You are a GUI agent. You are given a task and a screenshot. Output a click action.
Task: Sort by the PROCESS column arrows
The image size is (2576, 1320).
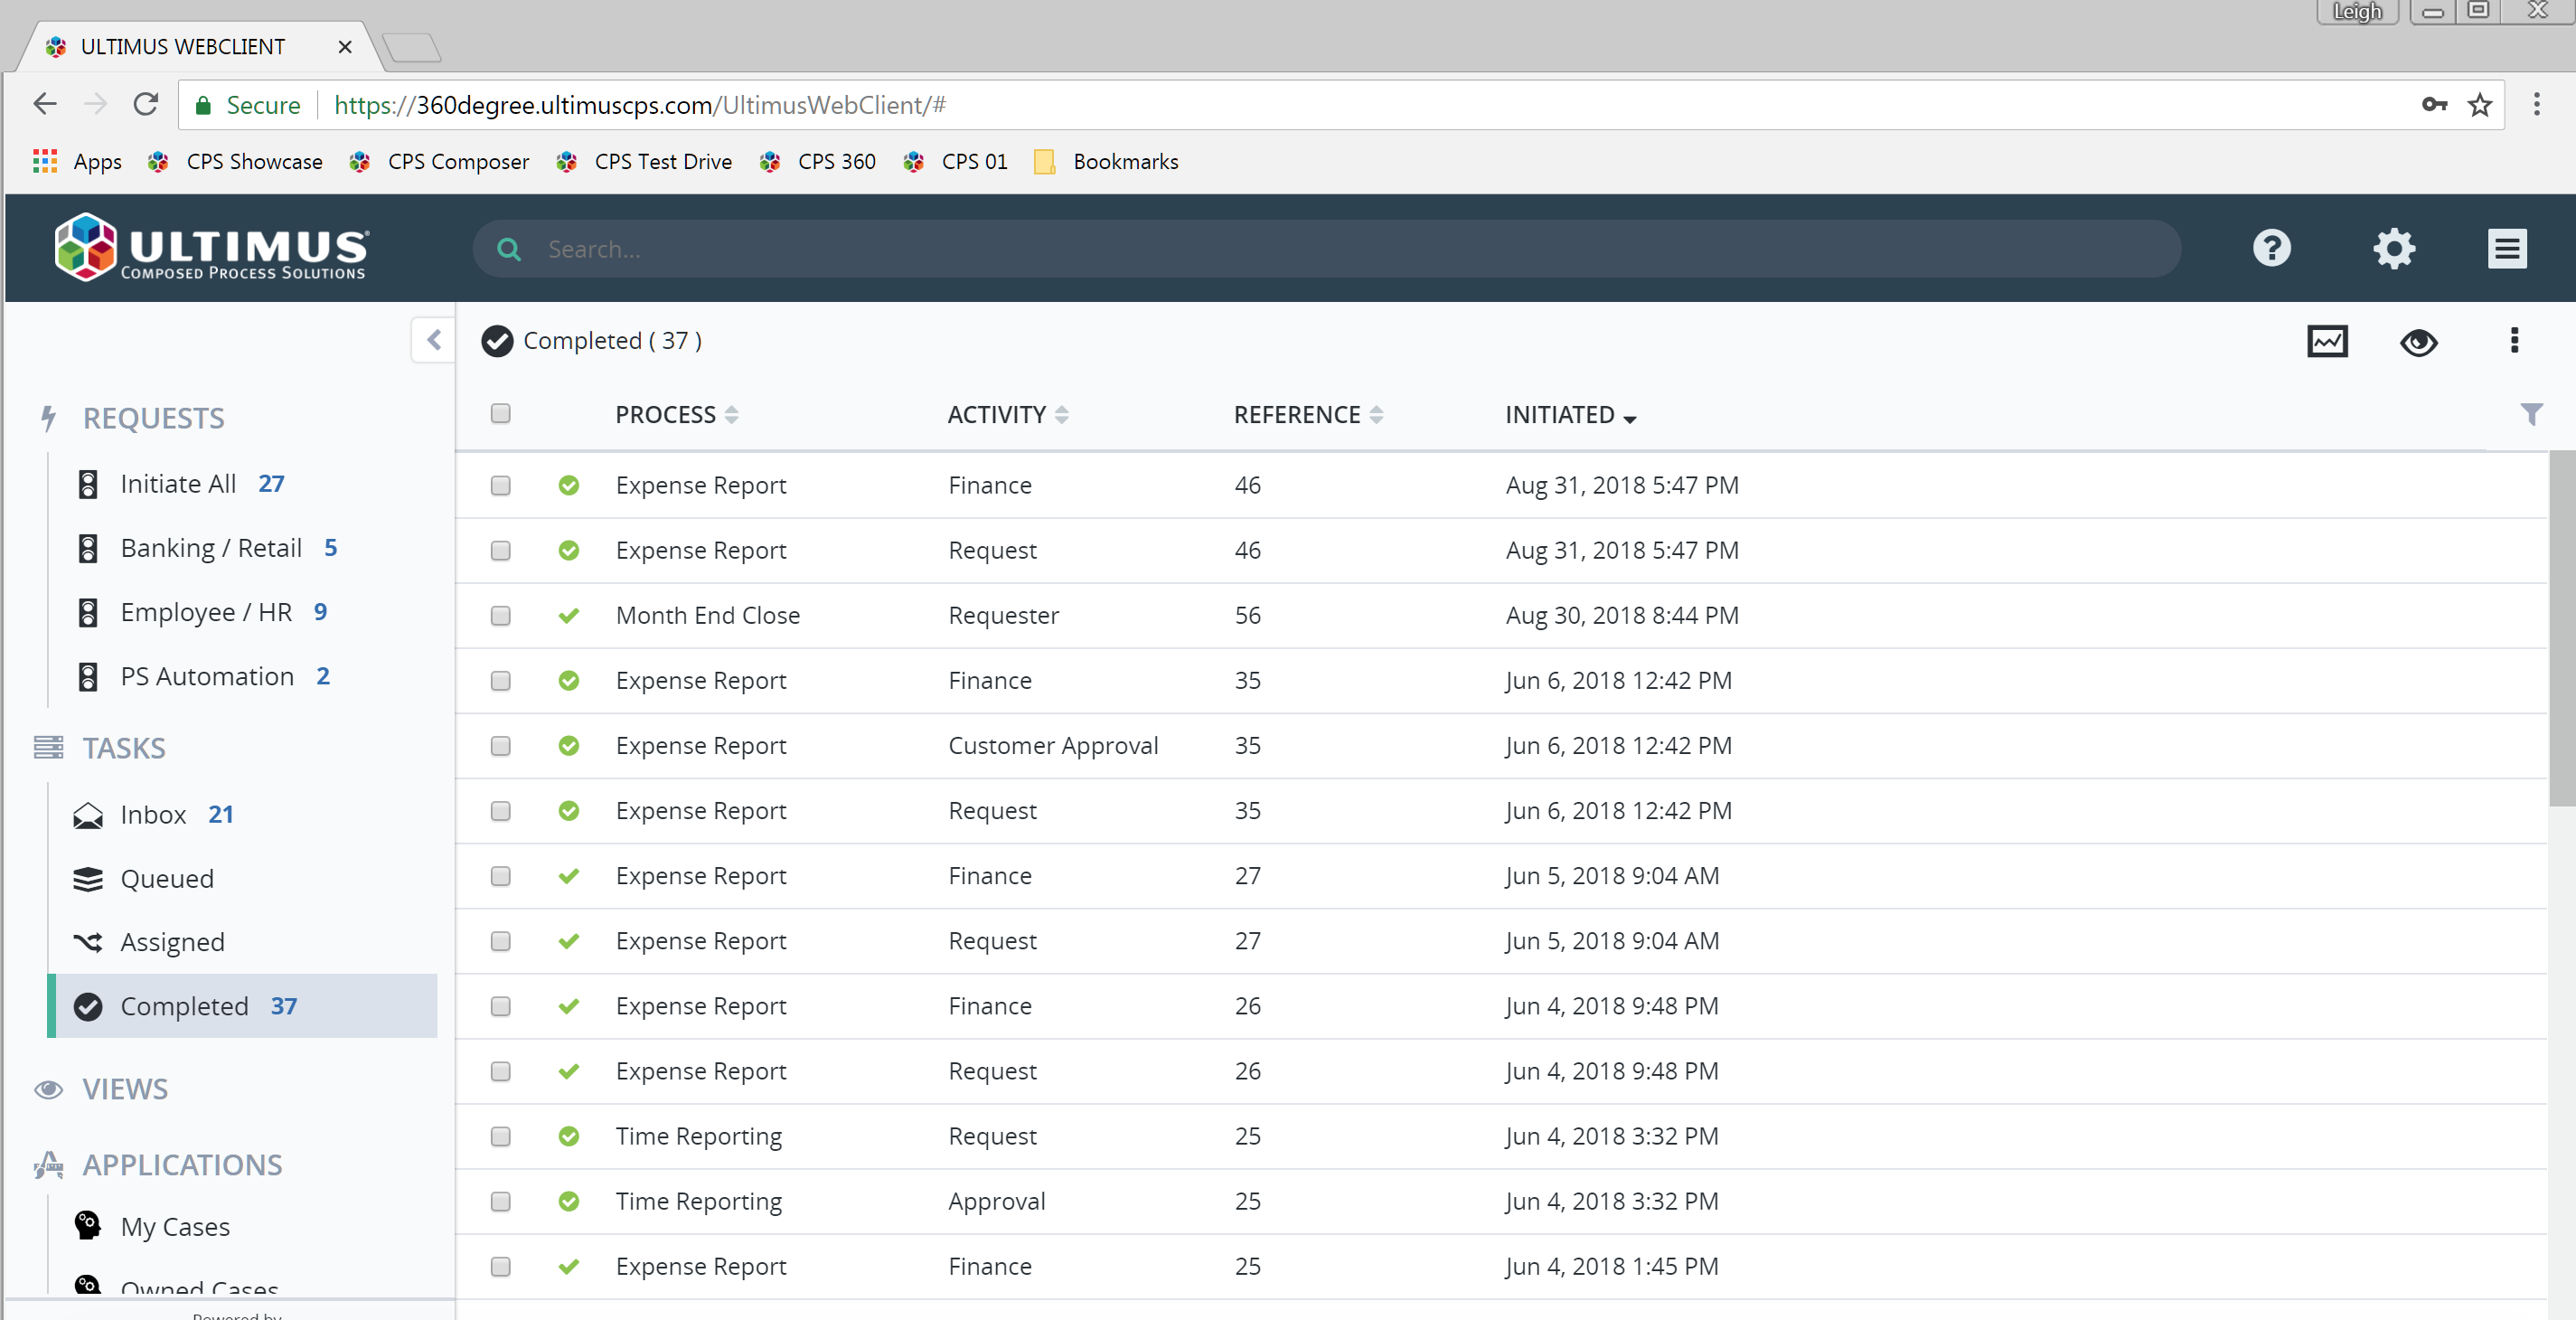(x=731, y=414)
